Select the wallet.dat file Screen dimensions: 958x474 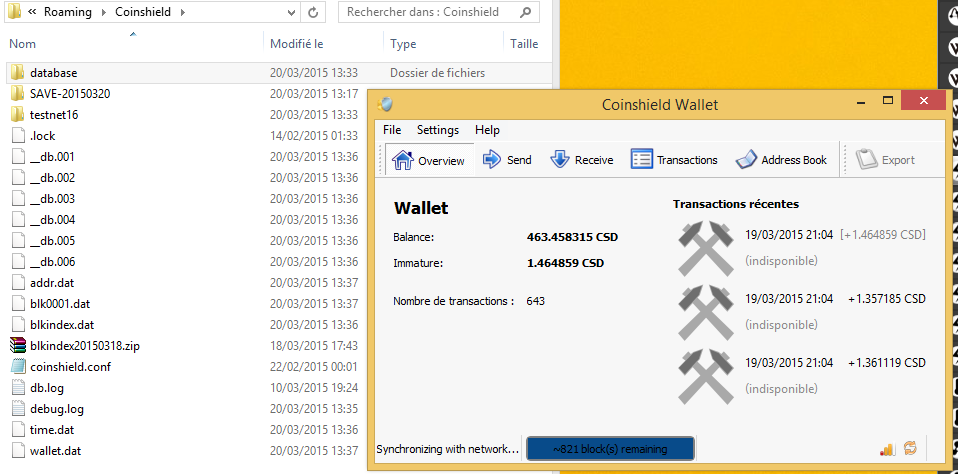[x=56, y=451]
